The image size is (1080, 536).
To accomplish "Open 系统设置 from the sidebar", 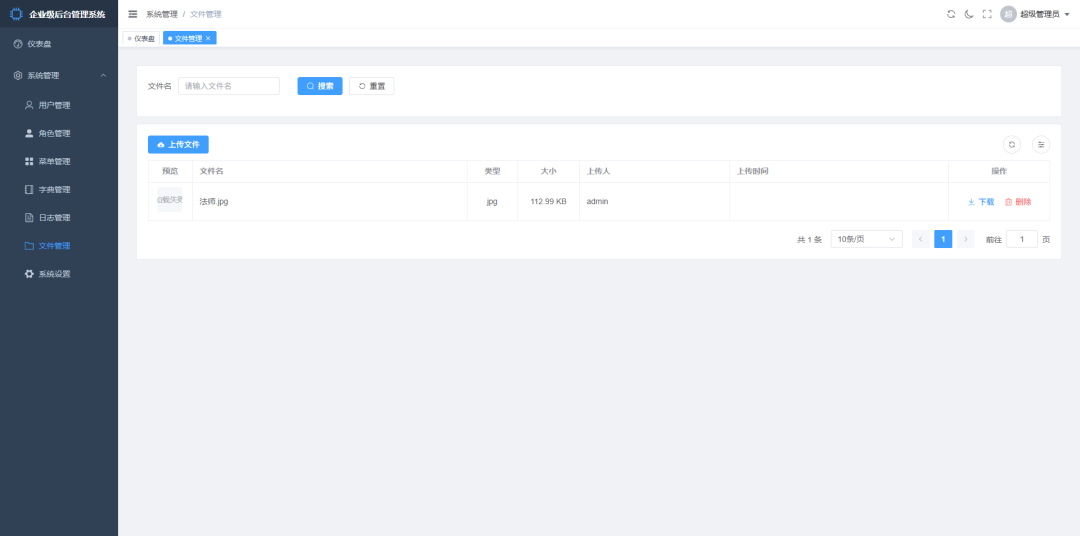I will pos(59,274).
